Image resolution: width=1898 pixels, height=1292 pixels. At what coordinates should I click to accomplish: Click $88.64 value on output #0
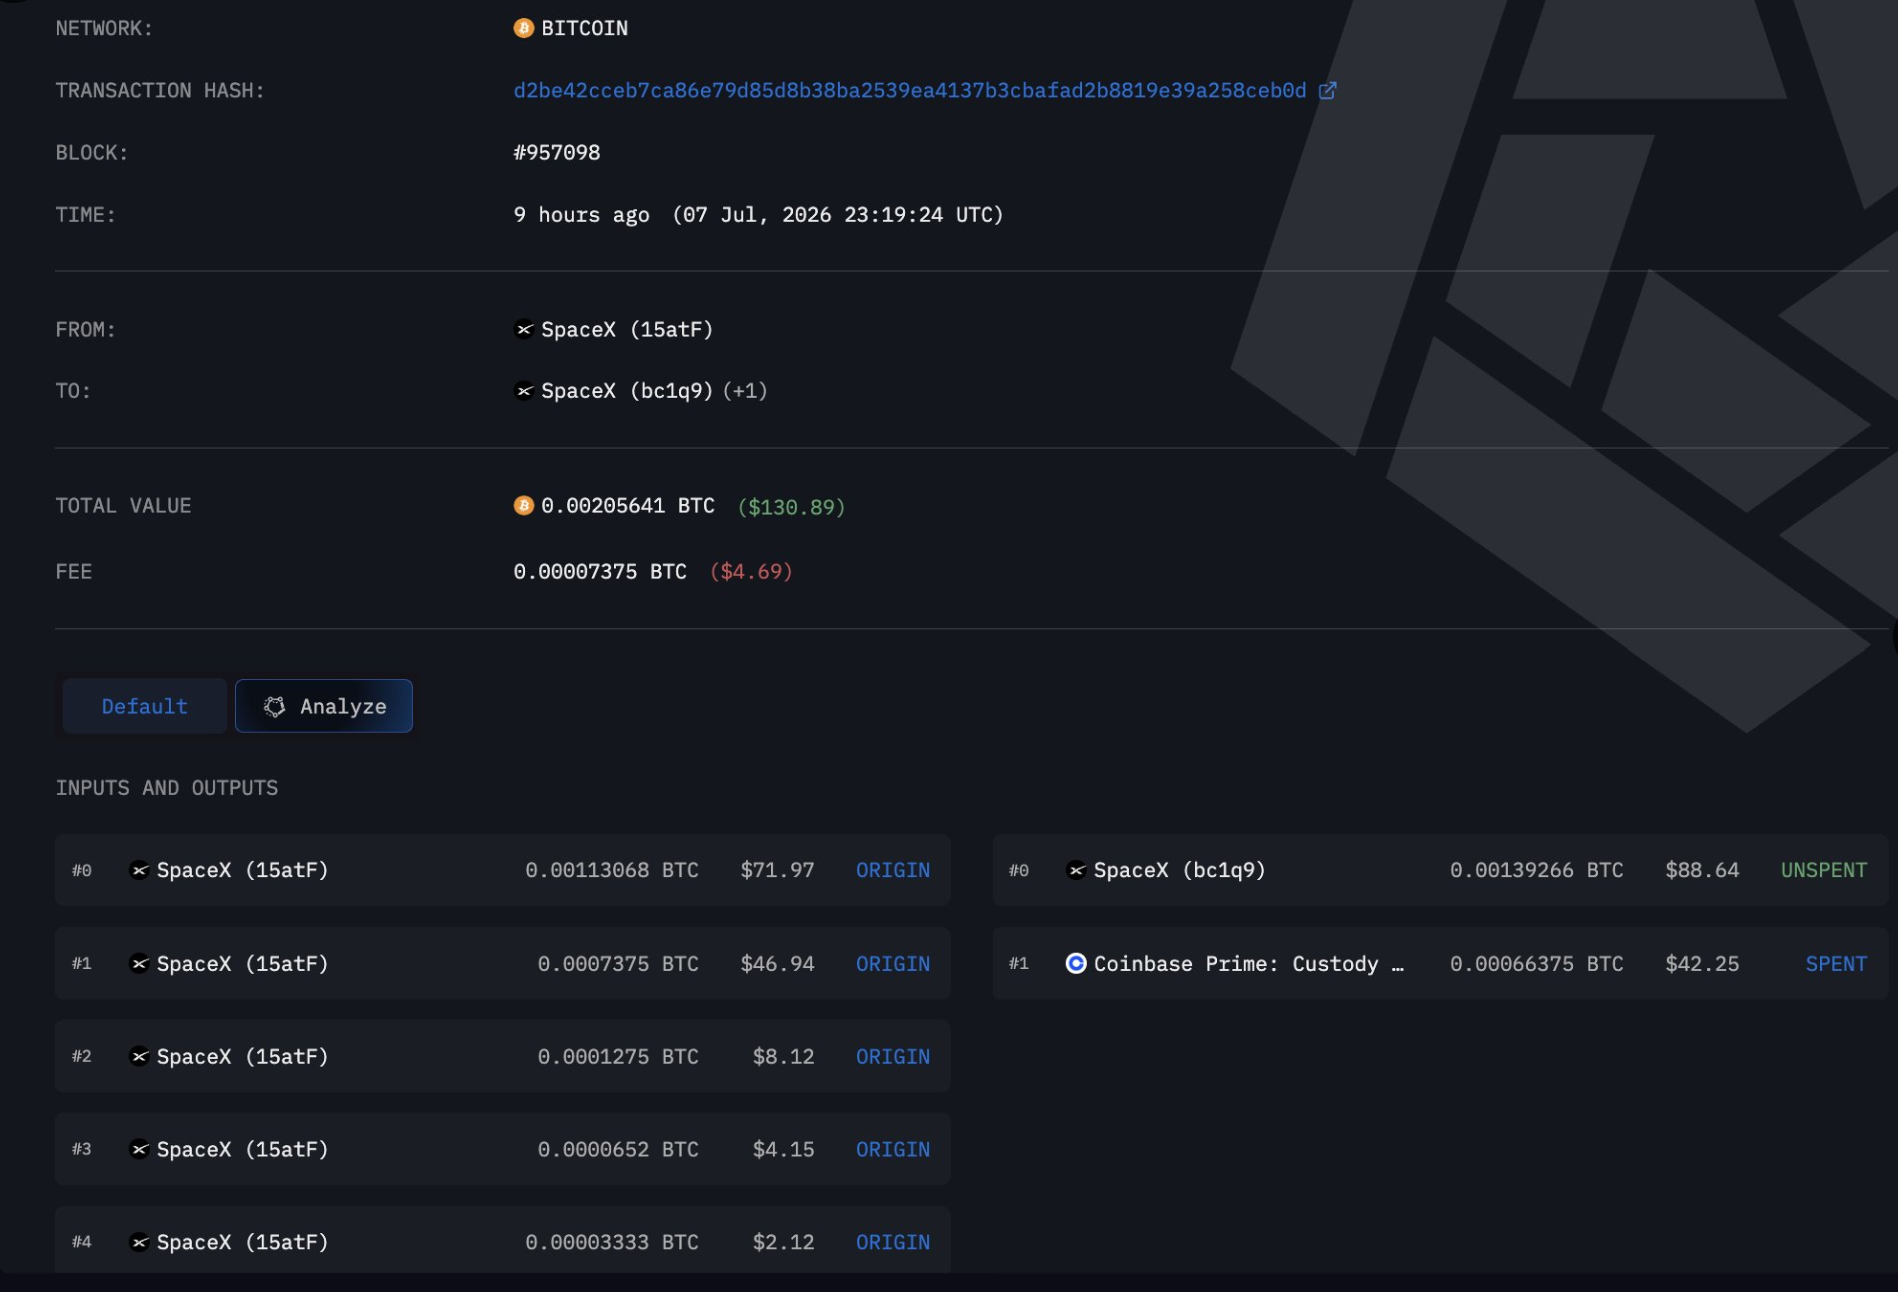point(1702,870)
